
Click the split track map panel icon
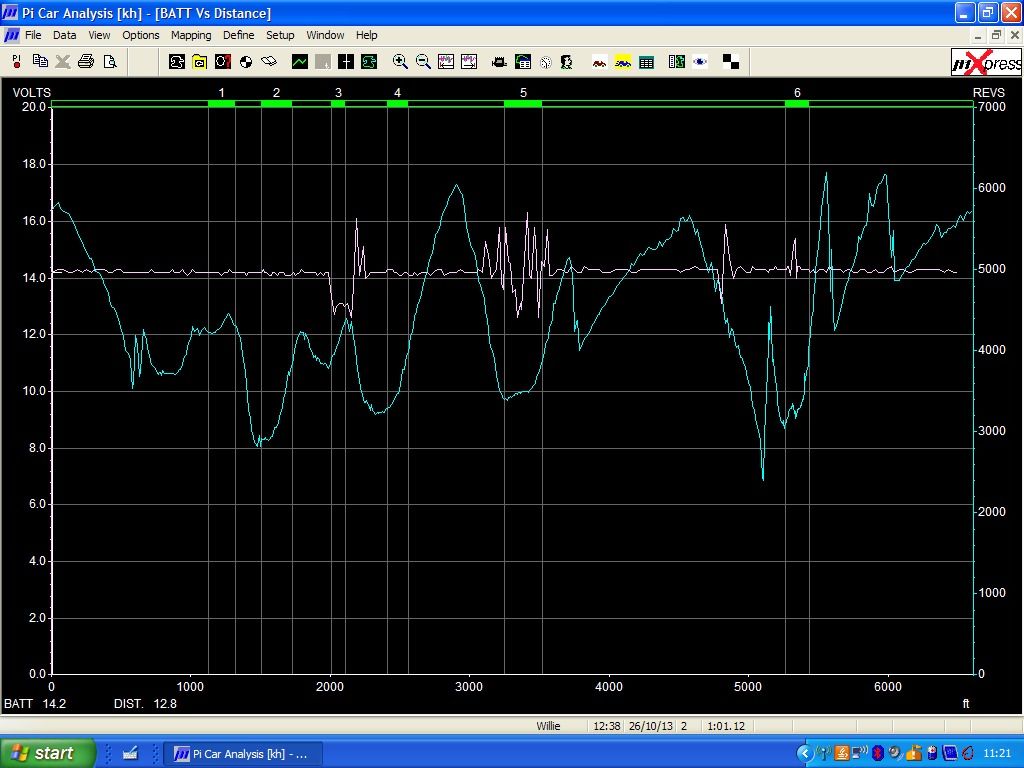(677, 61)
